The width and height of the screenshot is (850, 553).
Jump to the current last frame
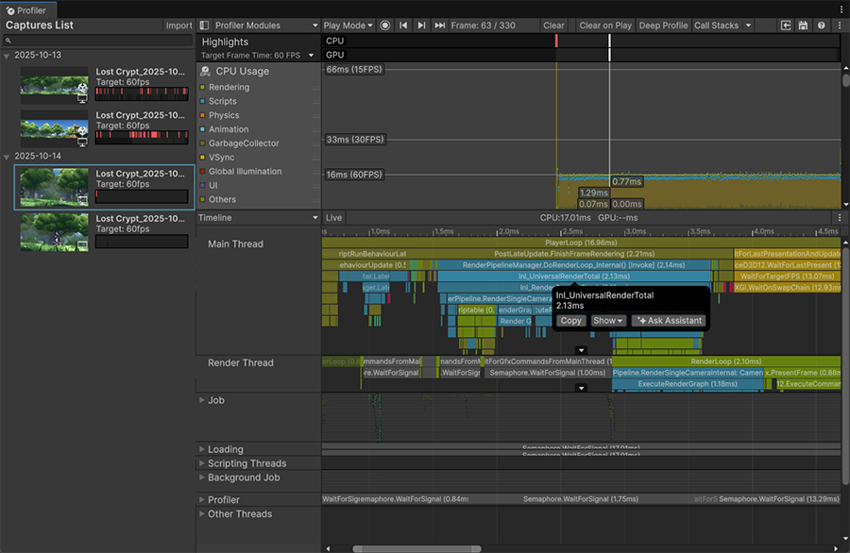click(x=440, y=25)
